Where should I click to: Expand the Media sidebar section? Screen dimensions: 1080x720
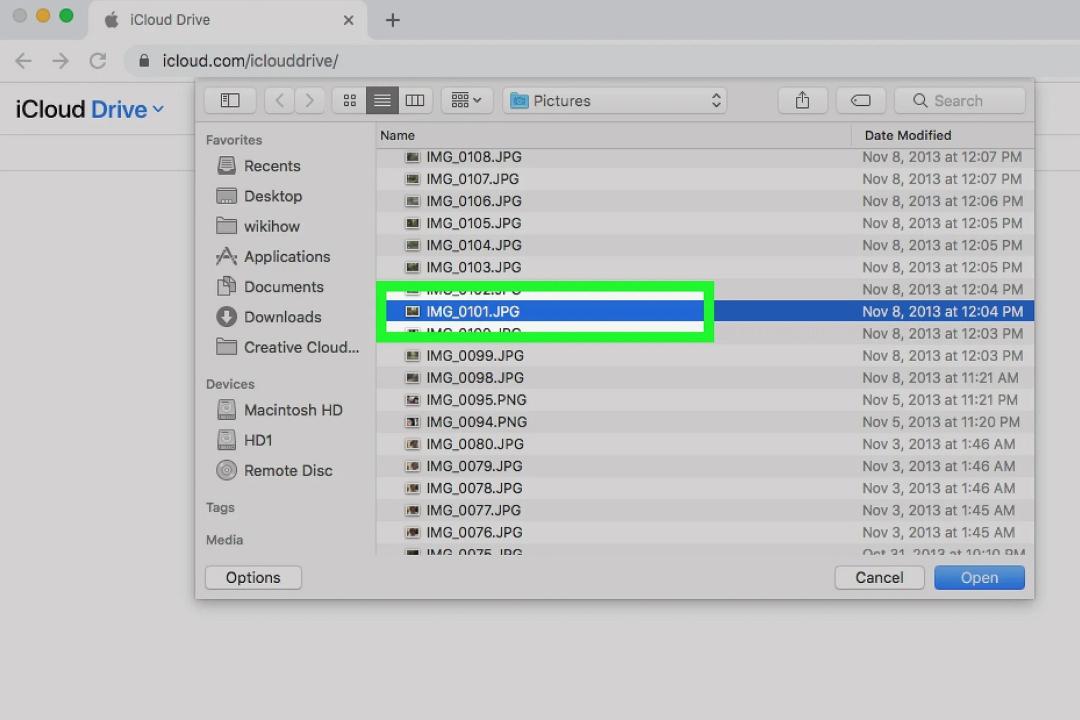tap(225, 540)
